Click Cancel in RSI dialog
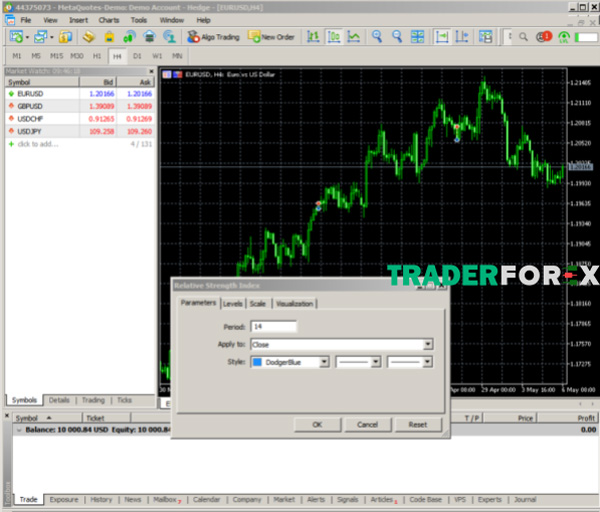Viewport: 600px width, 512px height. click(x=367, y=424)
